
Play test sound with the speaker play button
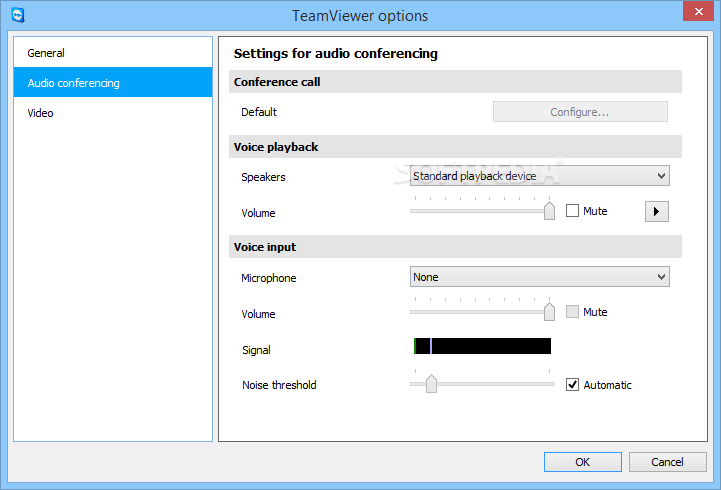coord(656,211)
